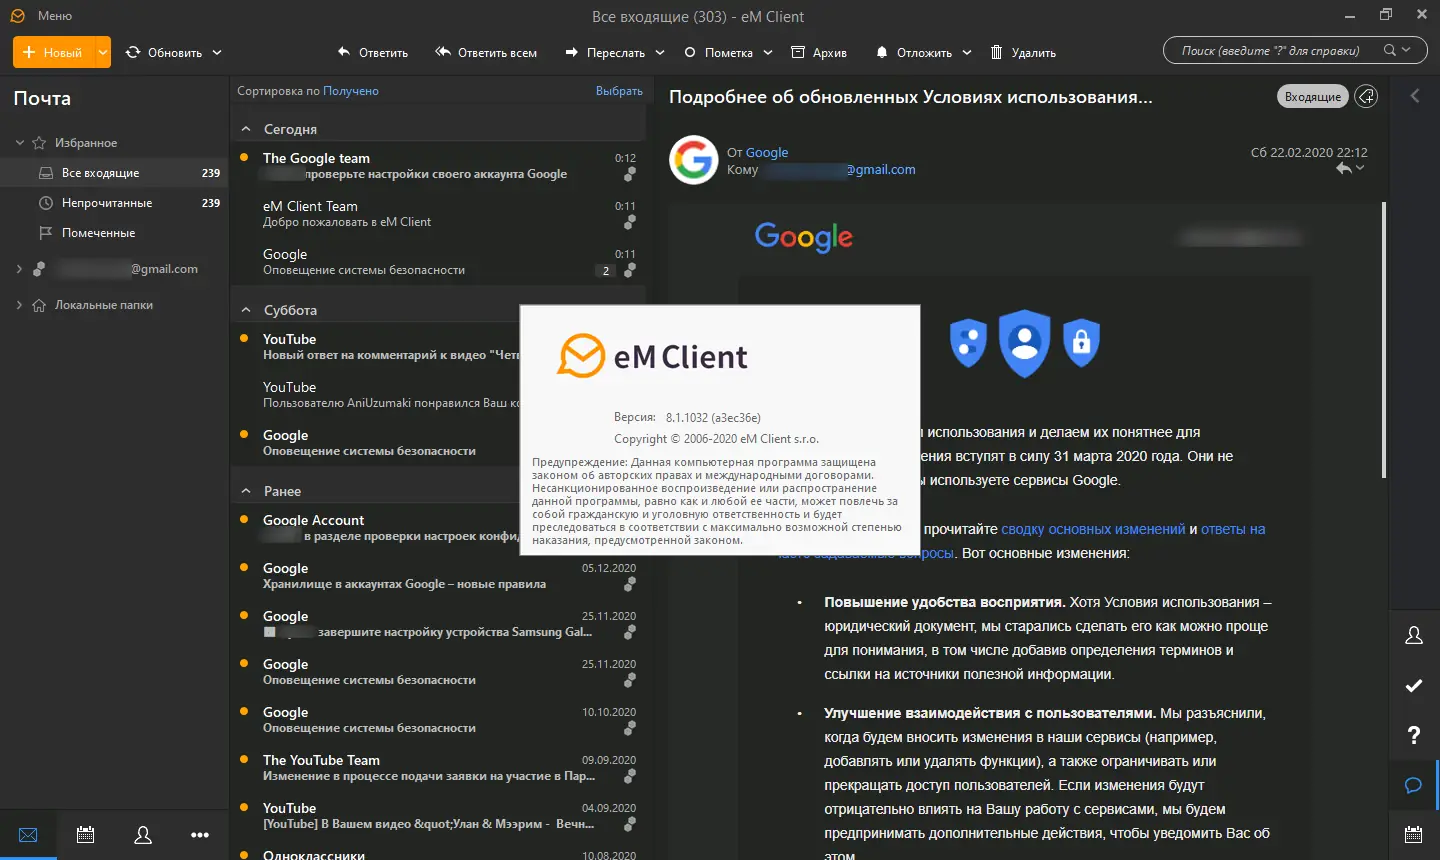The width and height of the screenshot is (1440, 860).
Task: Expand the Обновить dropdown arrow
Action: click(x=217, y=53)
